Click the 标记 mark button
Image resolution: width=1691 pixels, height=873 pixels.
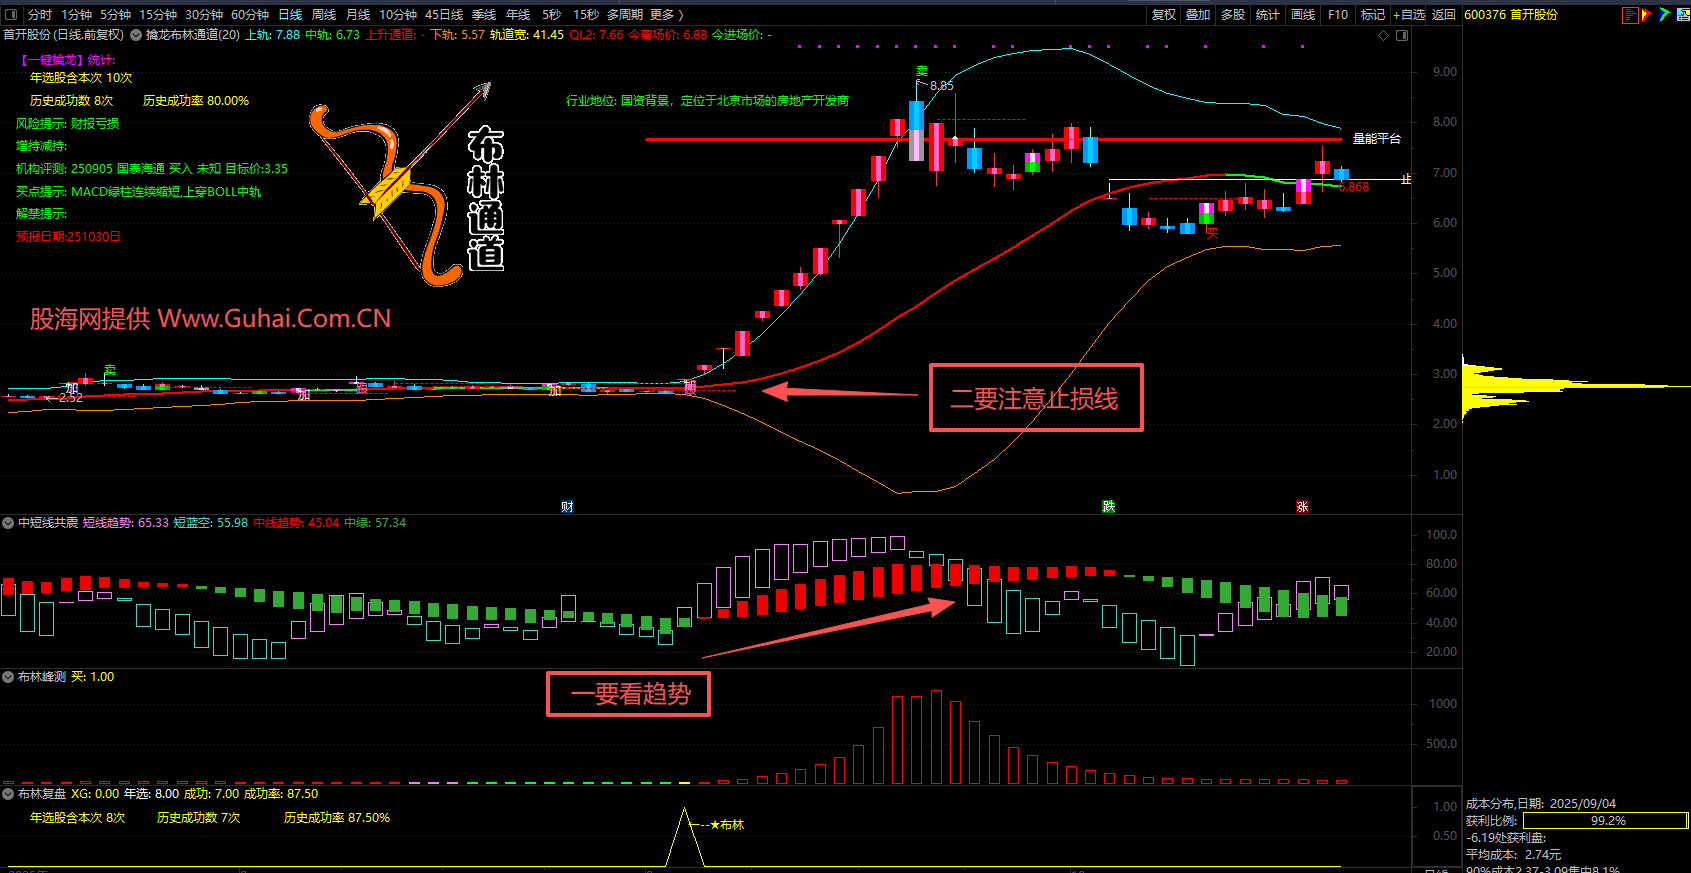pos(1373,15)
